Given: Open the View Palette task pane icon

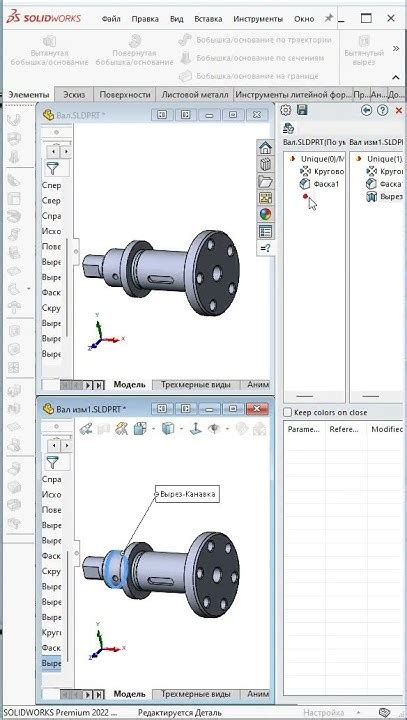Looking at the screenshot, I should coord(265,198).
